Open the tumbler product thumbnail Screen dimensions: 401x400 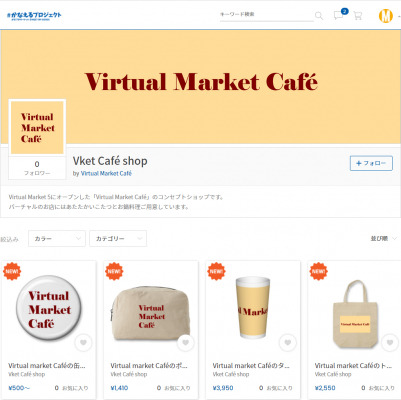253,307
